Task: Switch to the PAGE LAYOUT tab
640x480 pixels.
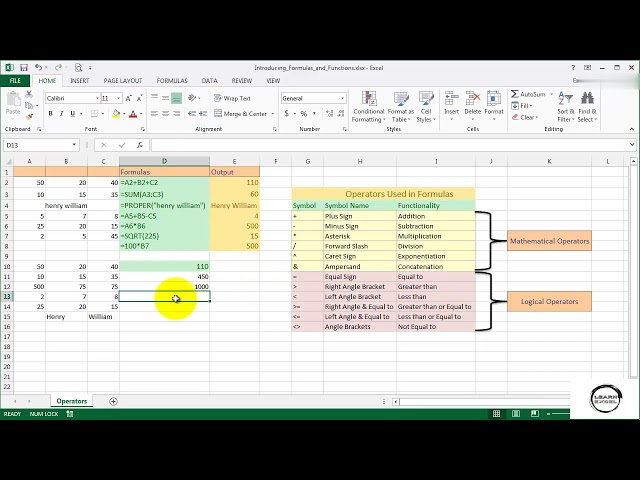Action: point(123,80)
